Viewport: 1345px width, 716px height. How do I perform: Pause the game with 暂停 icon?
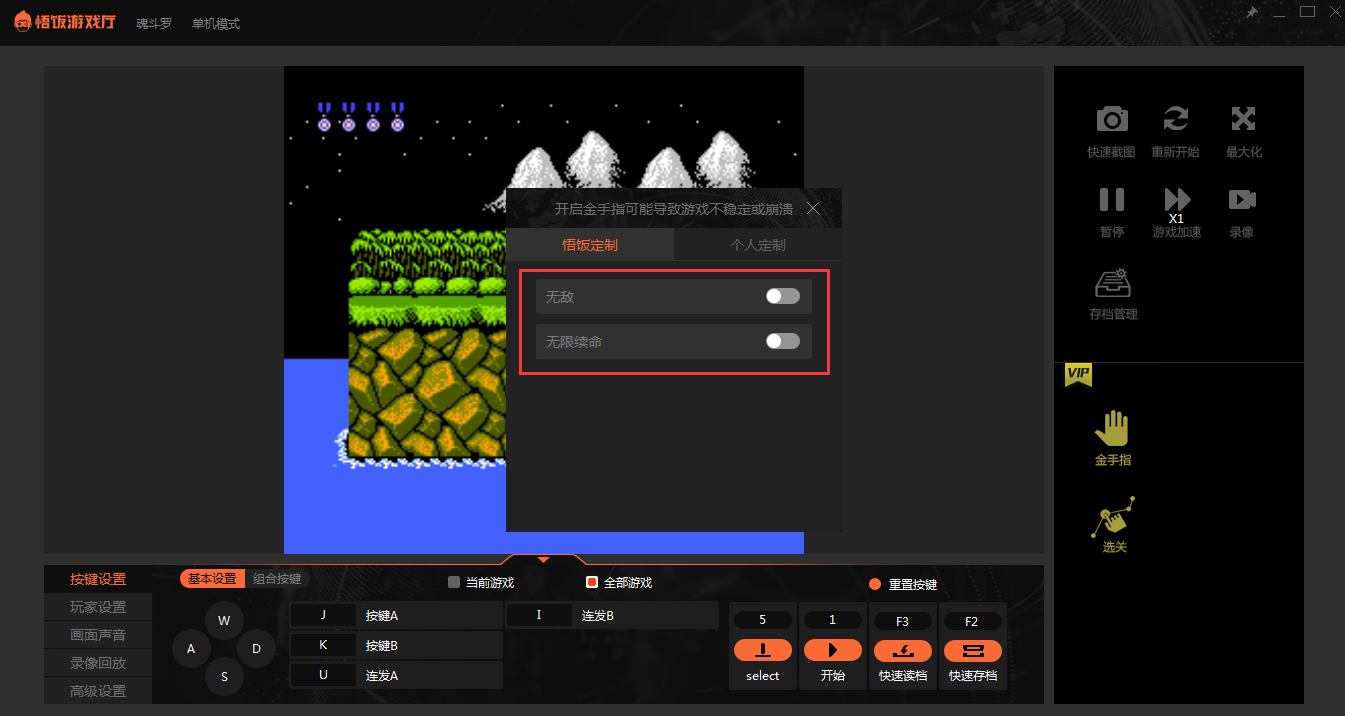click(x=1112, y=199)
